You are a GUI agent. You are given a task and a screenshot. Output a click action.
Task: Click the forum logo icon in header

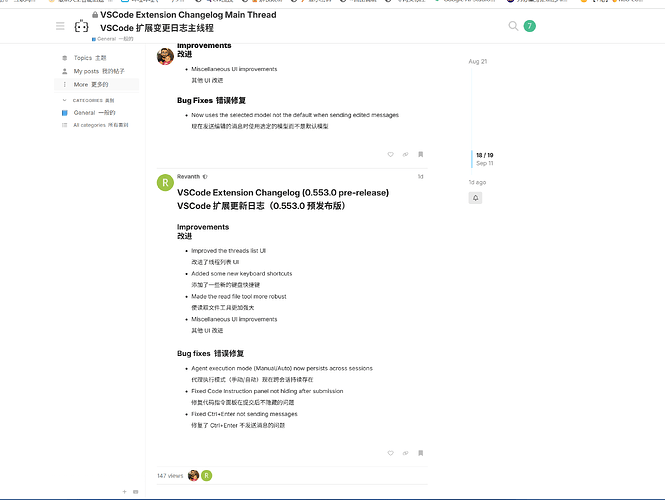[81, 26]
